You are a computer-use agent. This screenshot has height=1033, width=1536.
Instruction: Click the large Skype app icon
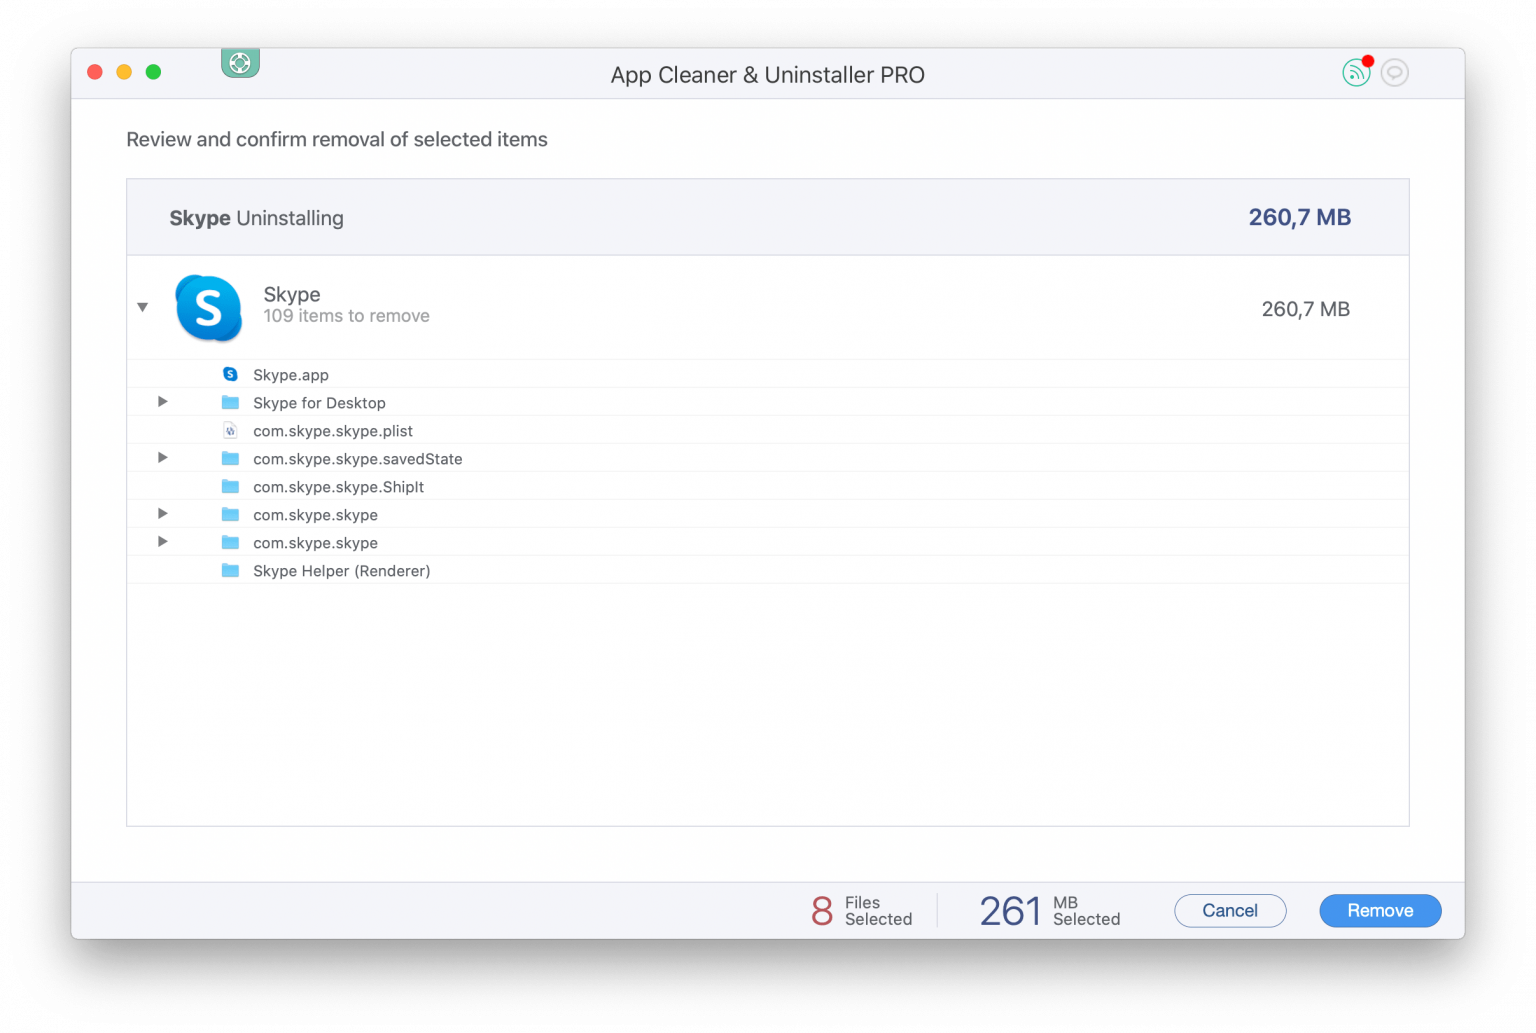[208, 308]
